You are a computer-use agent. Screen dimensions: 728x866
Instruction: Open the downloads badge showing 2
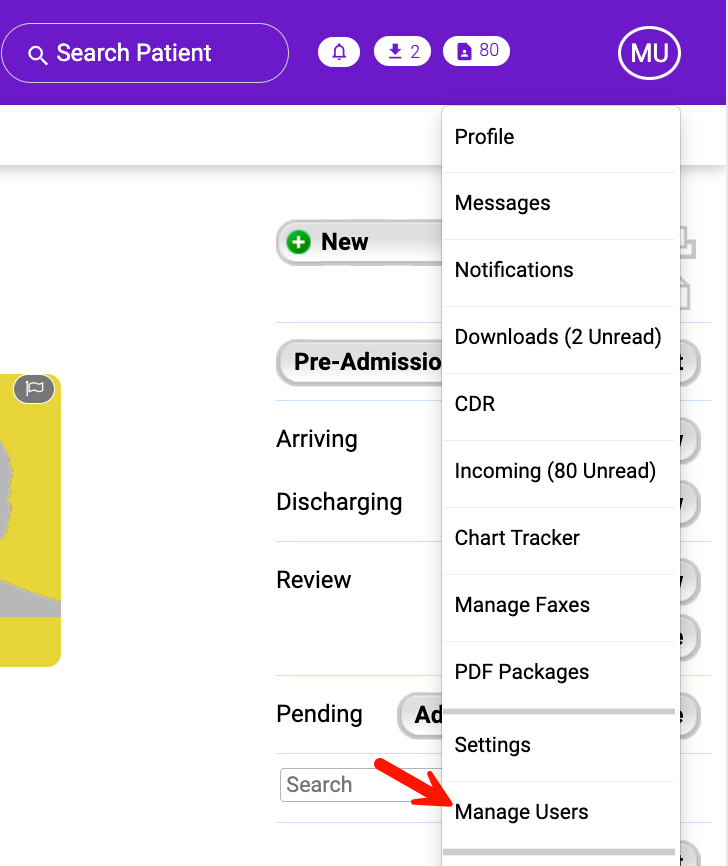tap(404, 52)
